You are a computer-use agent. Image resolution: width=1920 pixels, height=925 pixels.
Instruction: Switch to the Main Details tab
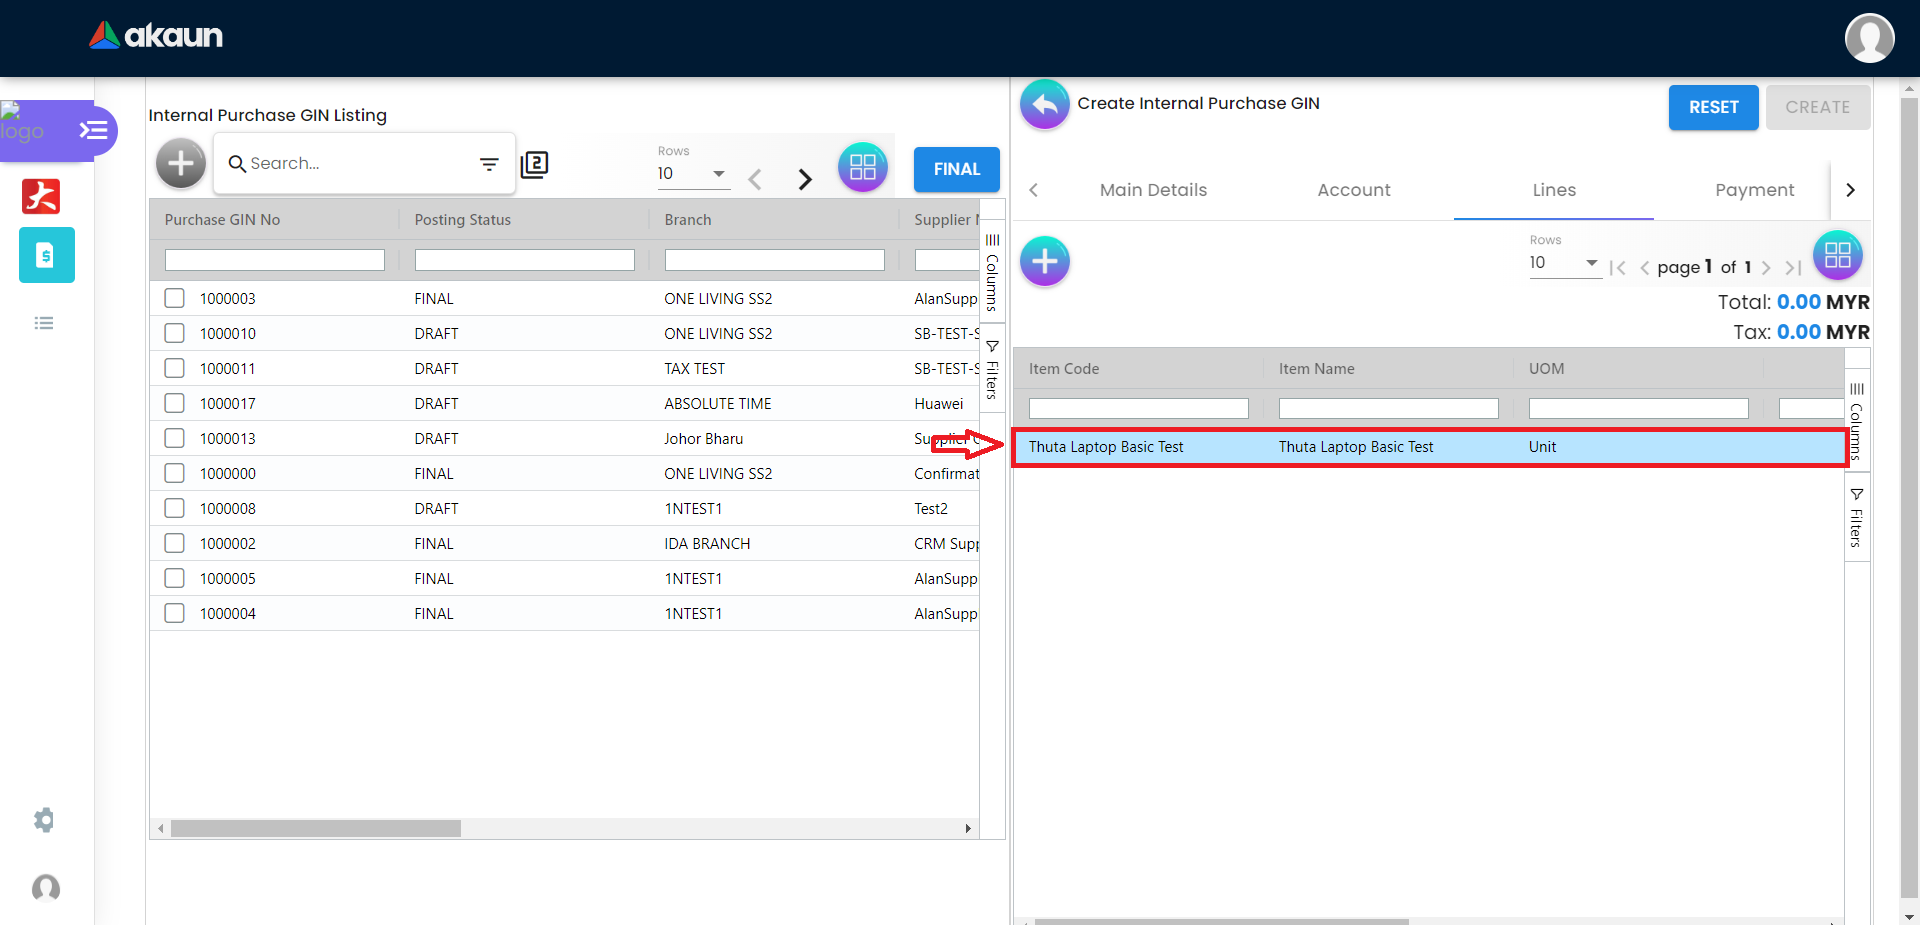1153,190
